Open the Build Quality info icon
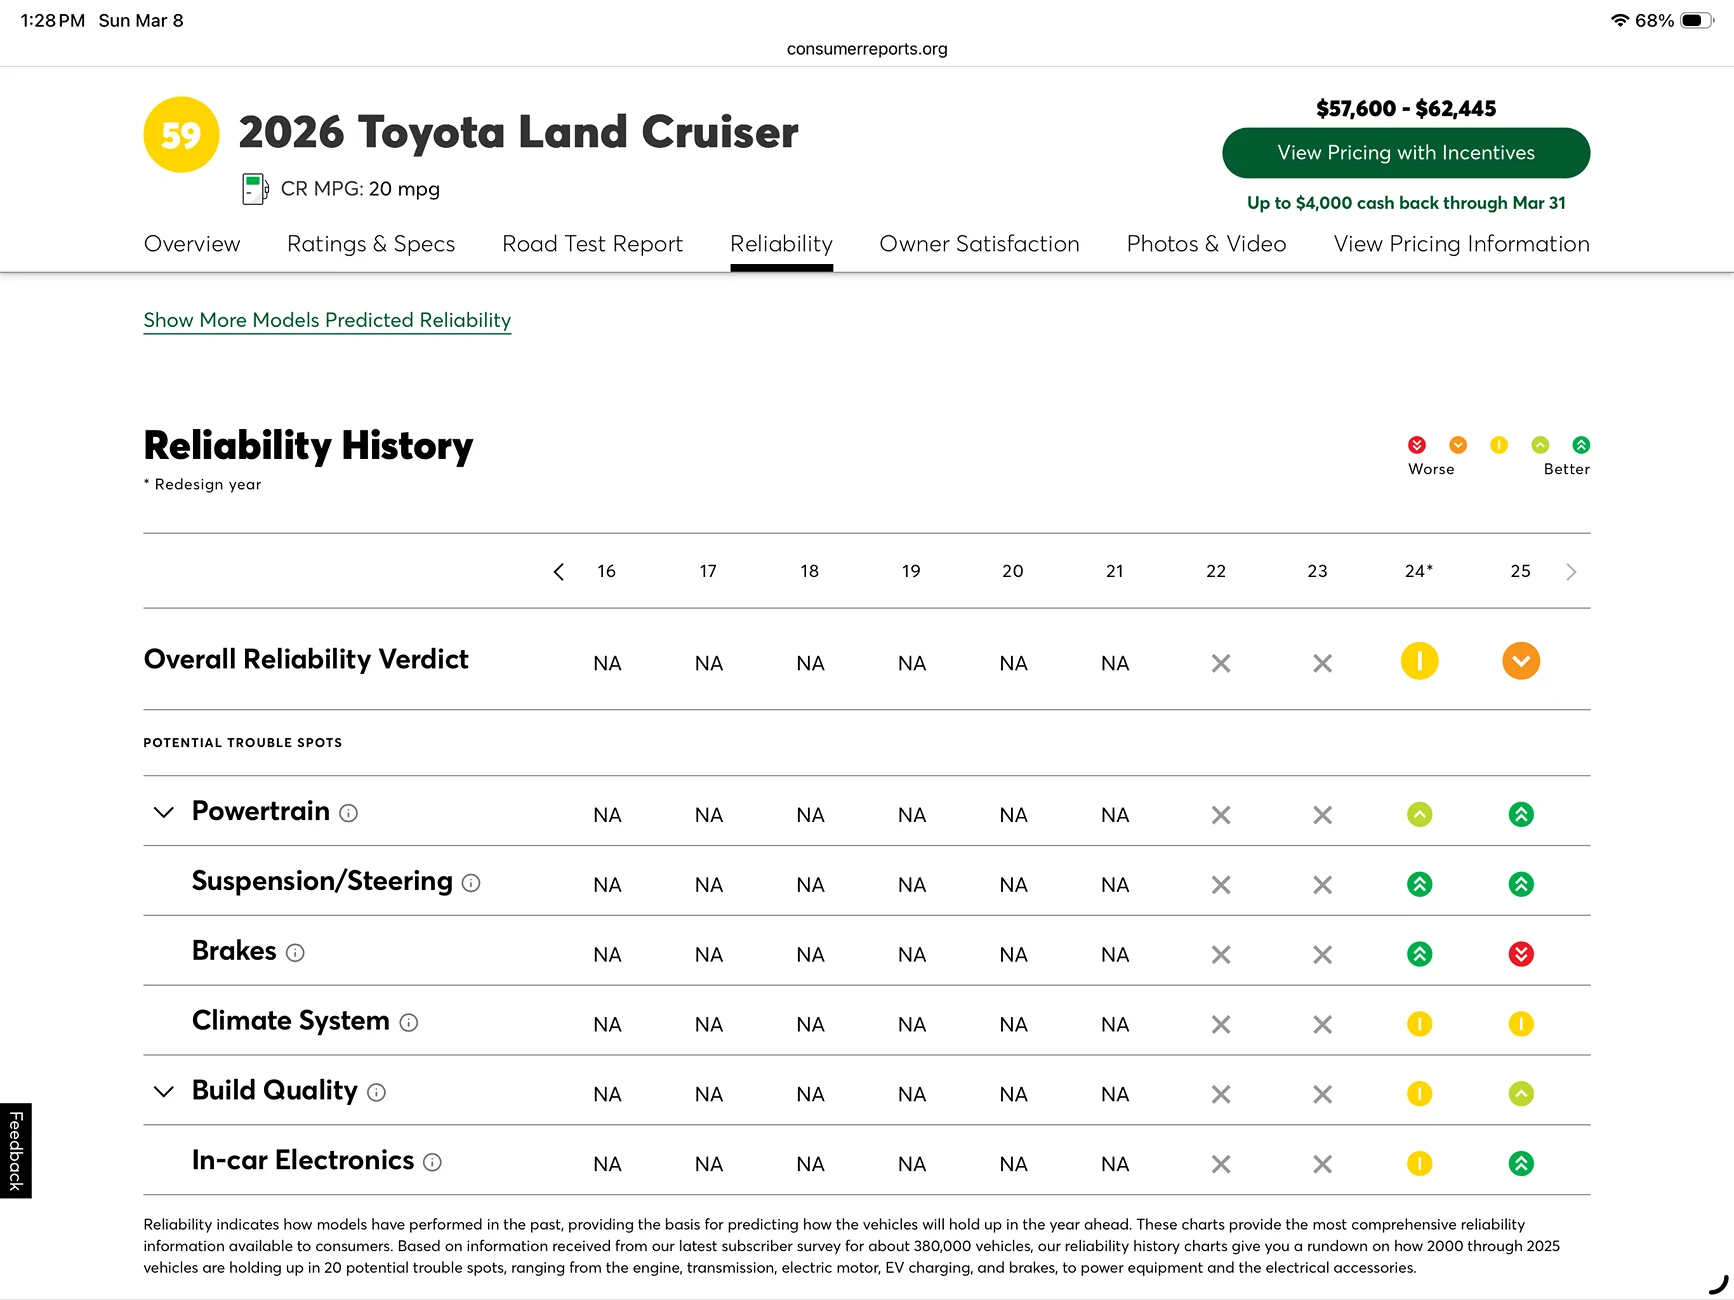The height and width of the screenshot is (1300, 1734). [376, 1093]
